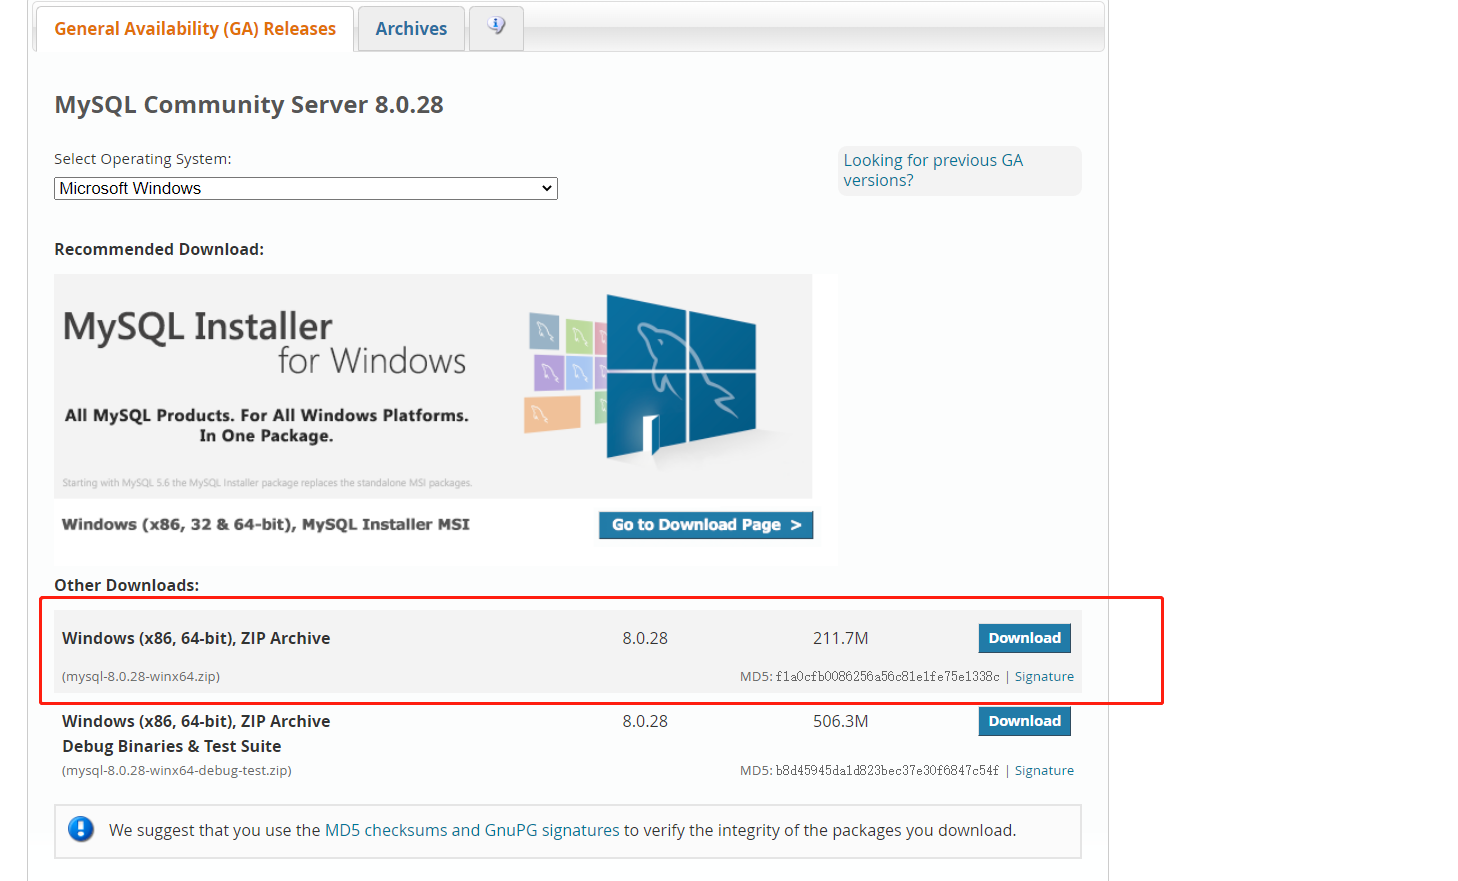
Task: Click MD5 hash f1a0cfb0086256a56c81e1fe75e1338c
Action: pyautogui.click(x=887, y=677)
